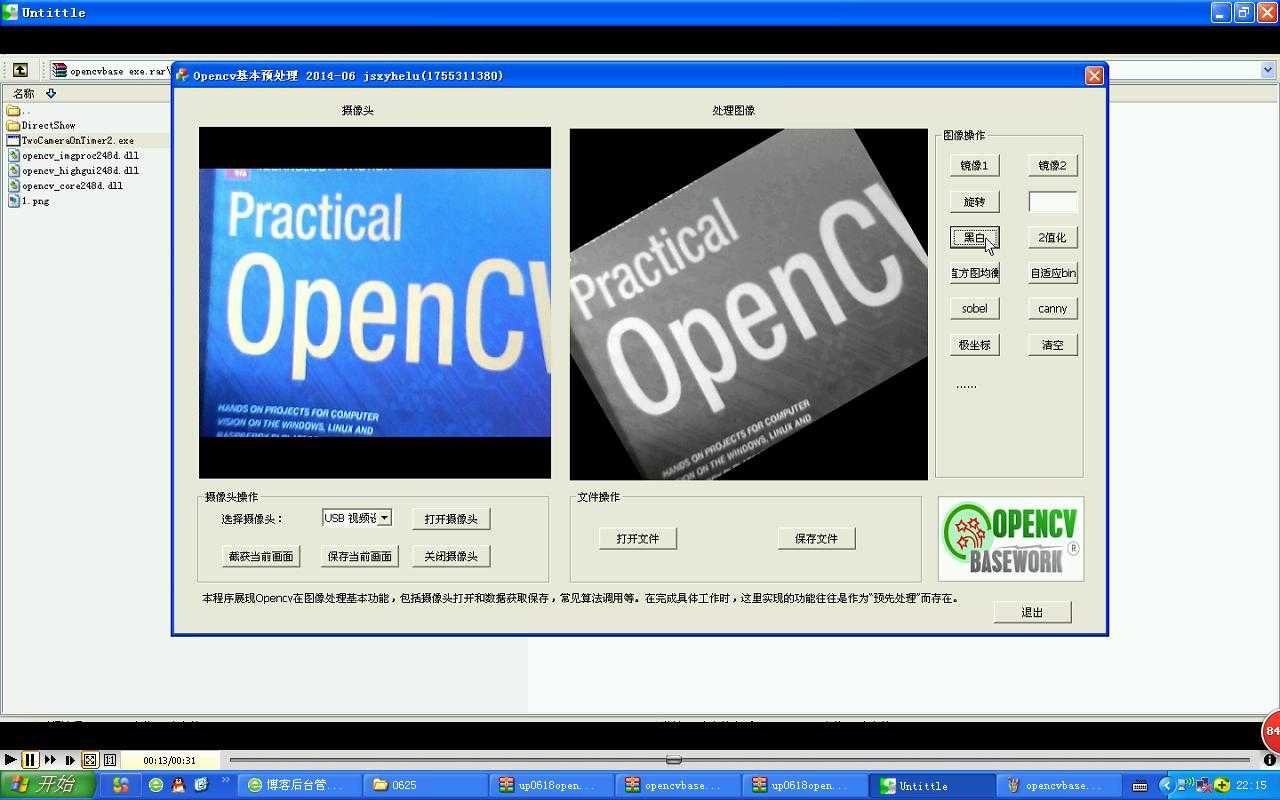Click the info icon at player bar end

(1270, 760)
